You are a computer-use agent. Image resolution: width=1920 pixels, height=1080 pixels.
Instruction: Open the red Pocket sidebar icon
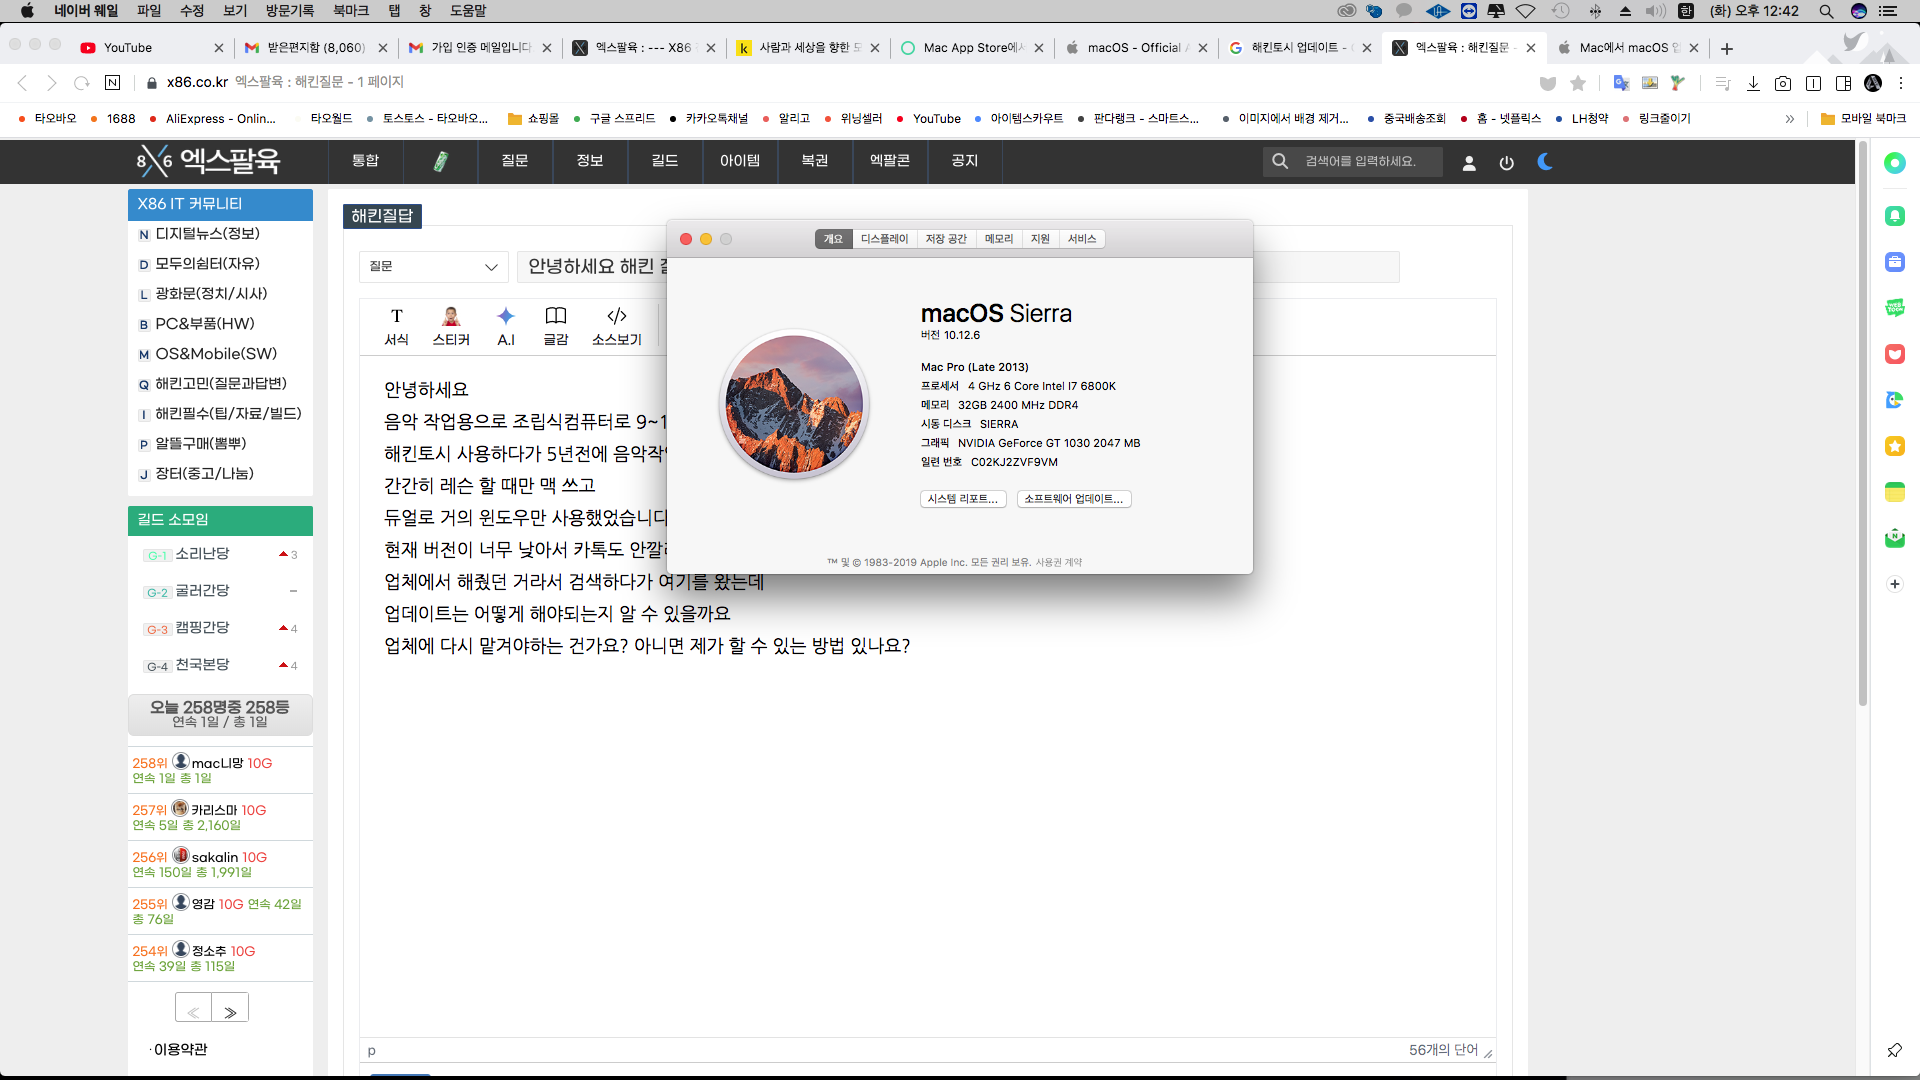pyautogui.click(x=1895, y=354)
